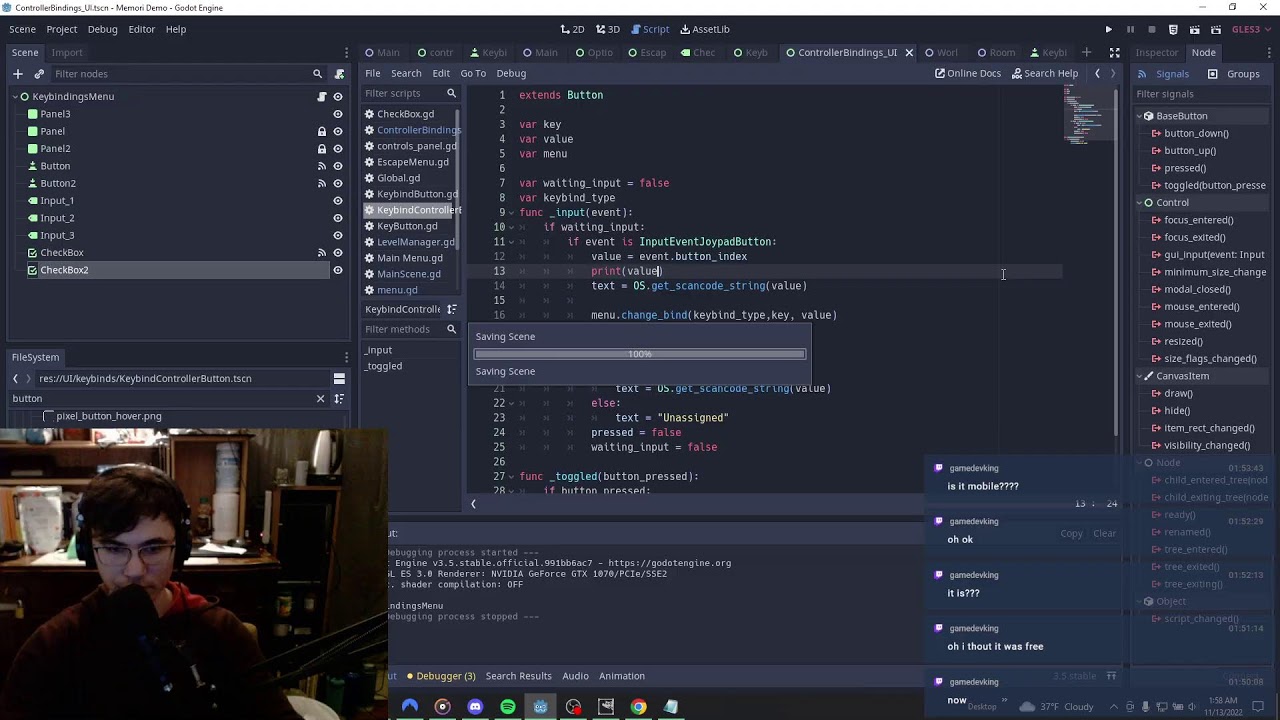Switch to the 3D workspace

point(608,29)
